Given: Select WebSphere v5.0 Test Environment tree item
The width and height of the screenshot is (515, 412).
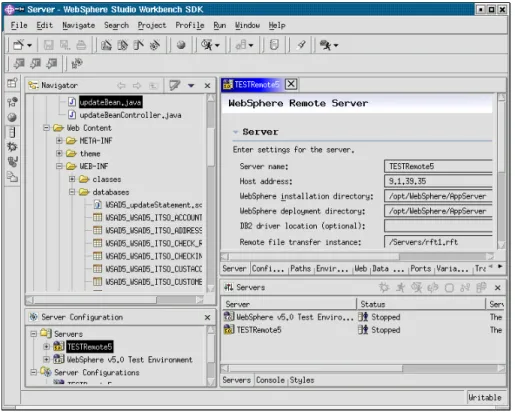Looking at the screenshot, I should click(130, 360).
